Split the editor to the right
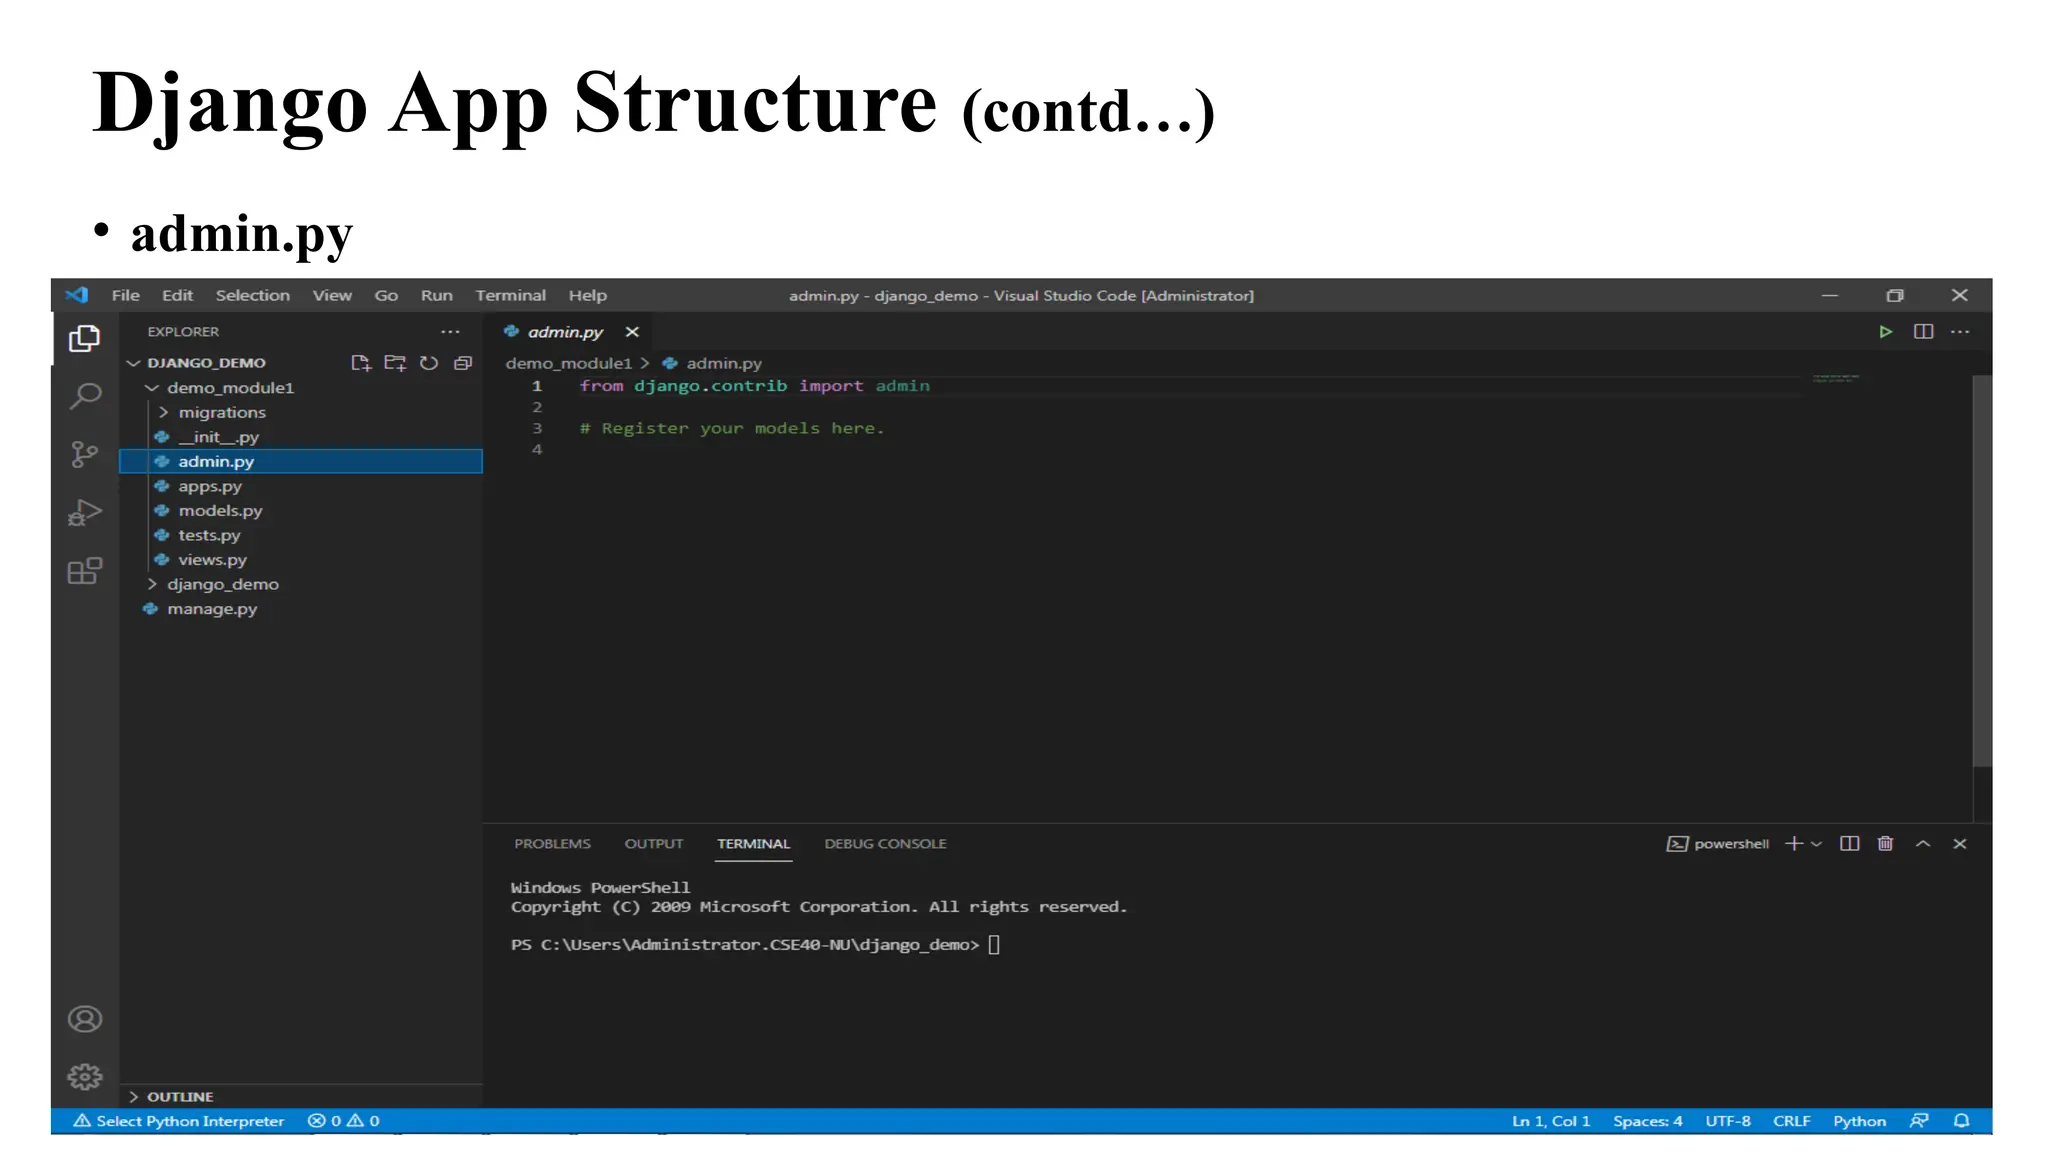This screenshot has height=1152, width=2048. (x=1923, y=332)
